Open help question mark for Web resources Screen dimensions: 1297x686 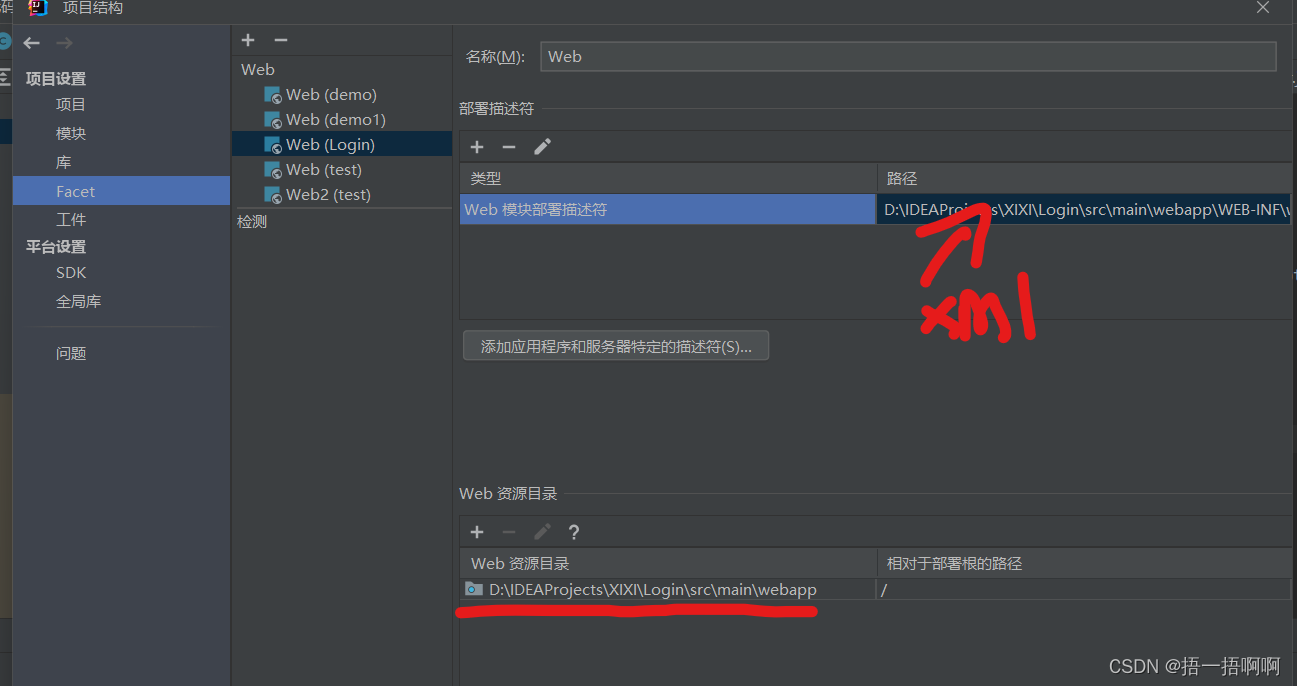(574, 532)
